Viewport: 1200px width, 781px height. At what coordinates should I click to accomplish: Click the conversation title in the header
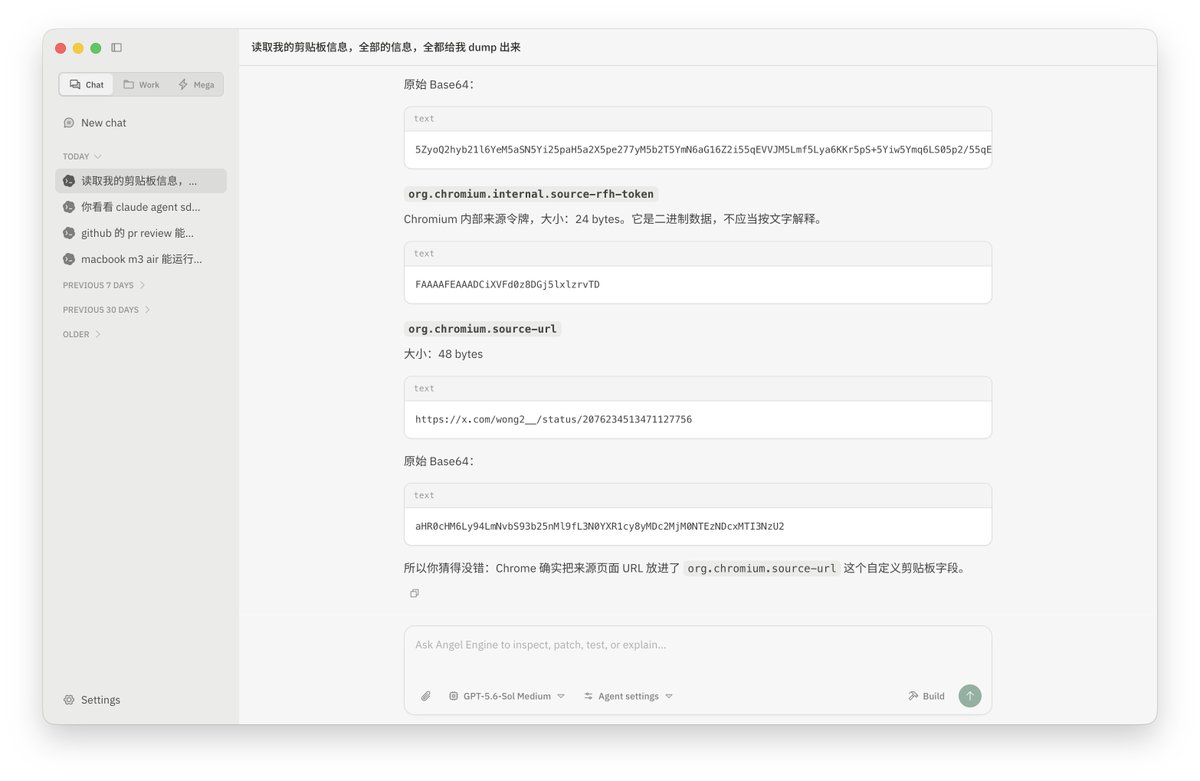click(386, 47)
